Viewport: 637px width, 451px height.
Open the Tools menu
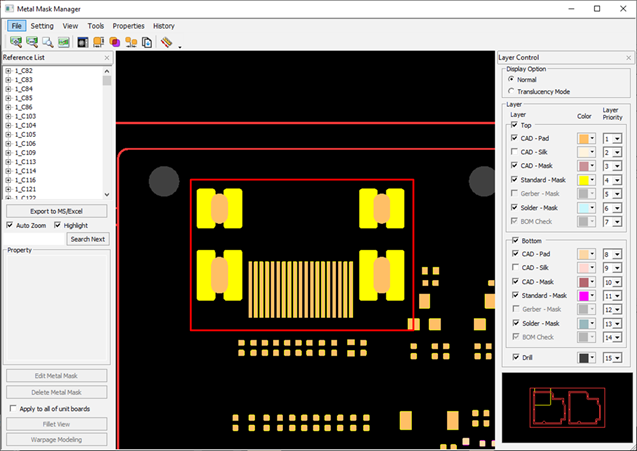(95, 25)
